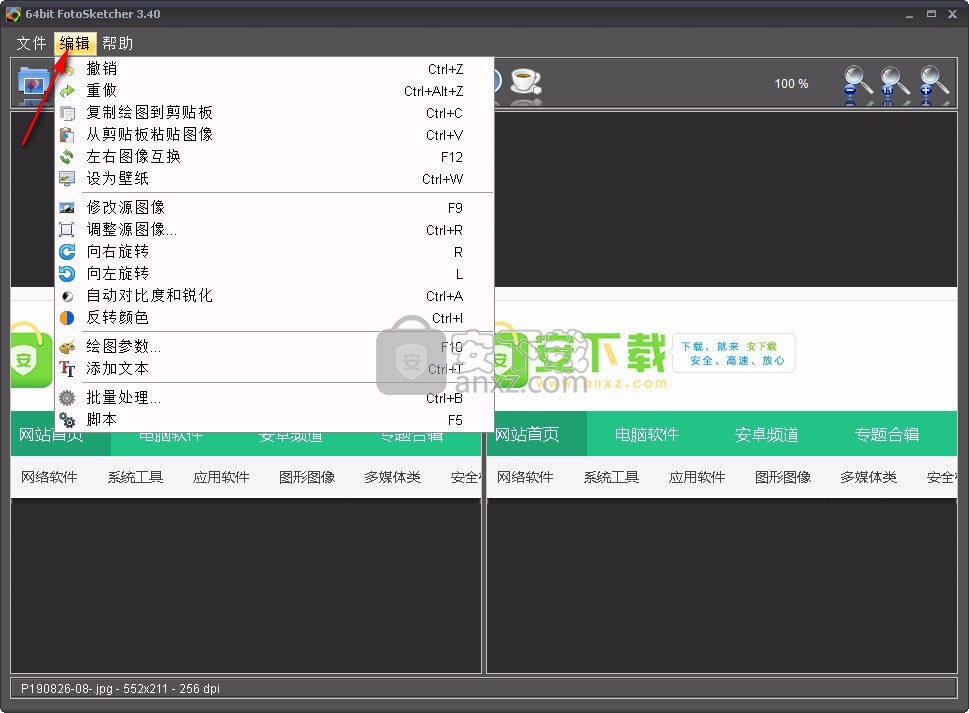The image size is (969, 713).
Task: Open 绘图参数... entry
Action: (274, 347)
